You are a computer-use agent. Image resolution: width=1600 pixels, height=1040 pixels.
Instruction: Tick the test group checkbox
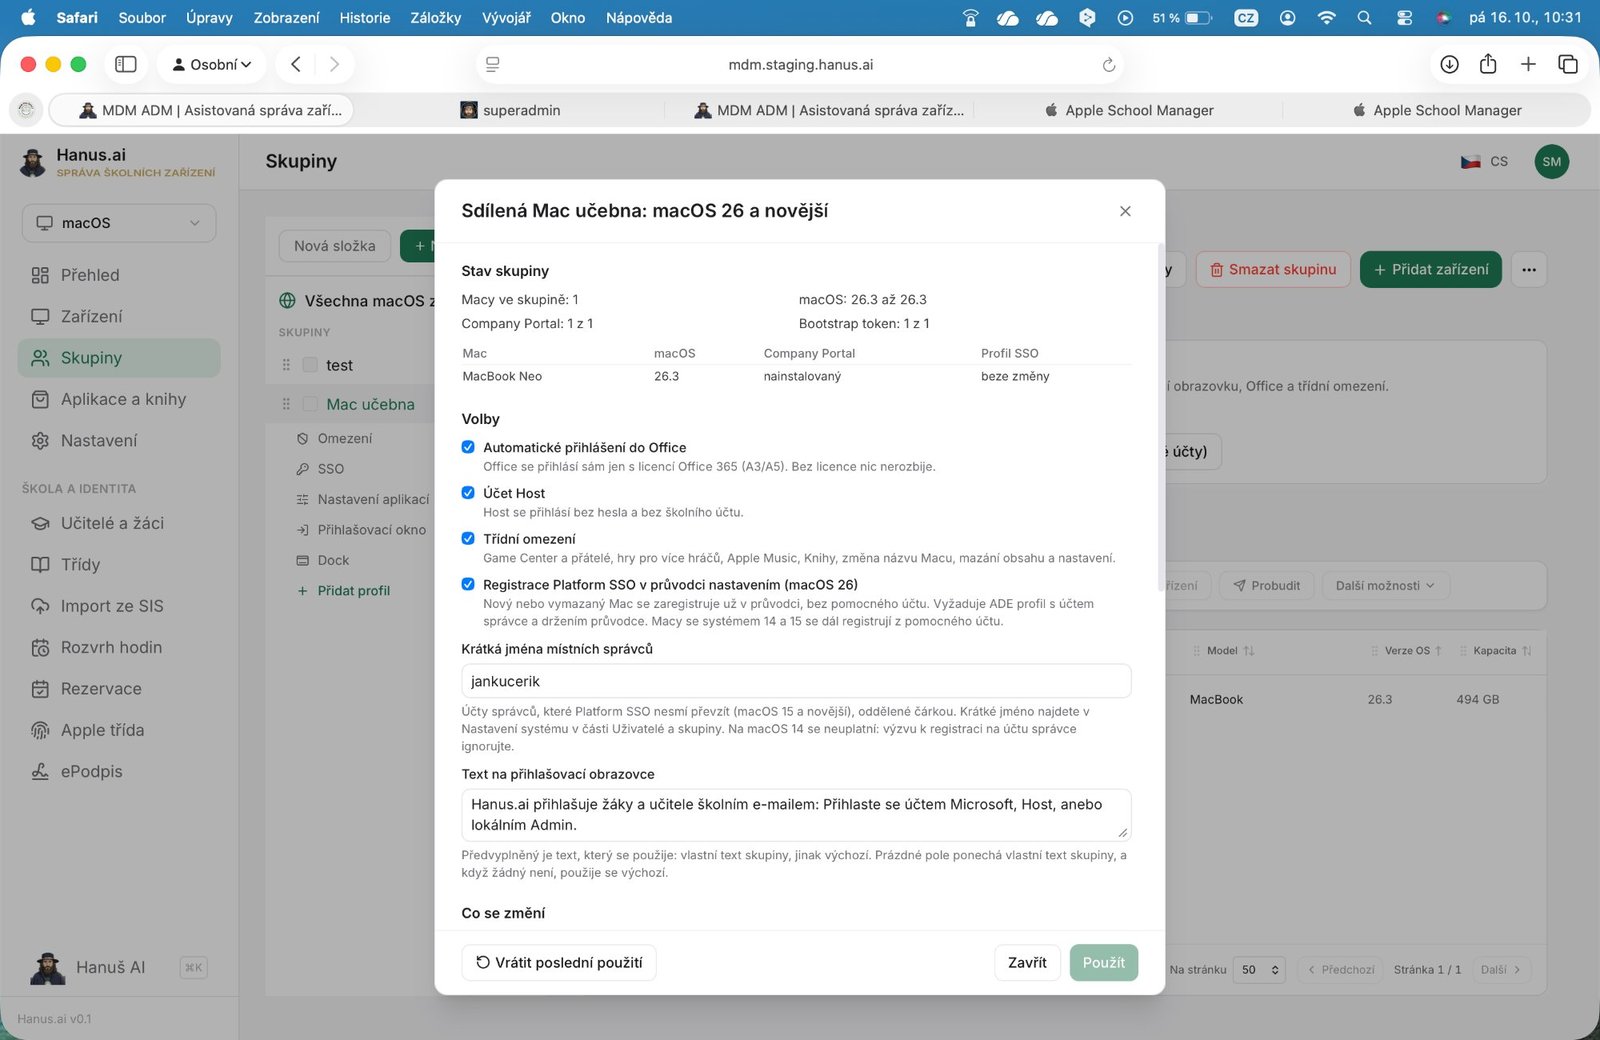pyautogui.click(x=310, y=365)
